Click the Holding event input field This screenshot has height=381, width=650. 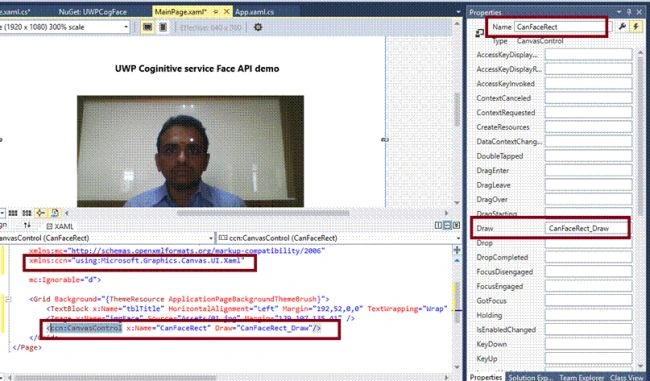click(588, 315)
